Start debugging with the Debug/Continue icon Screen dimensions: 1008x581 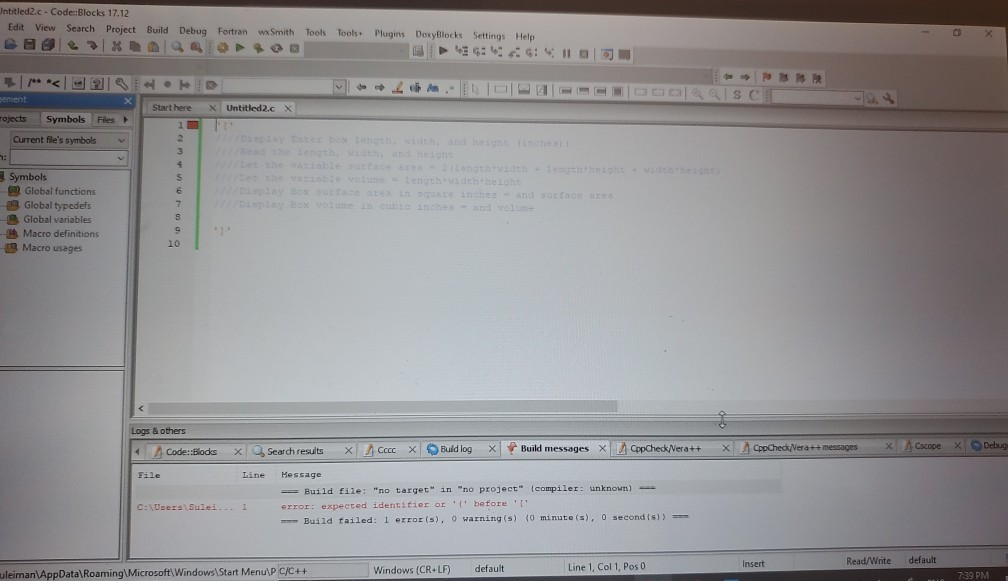pyautogui.click(x=443, y=49)
